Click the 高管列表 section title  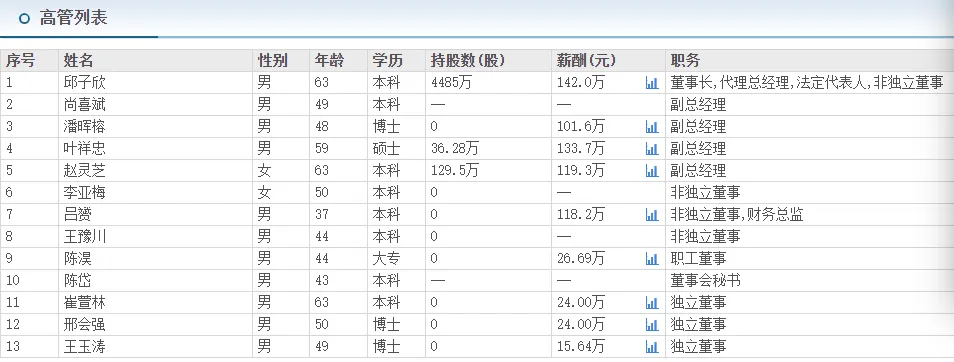[73, 18]
